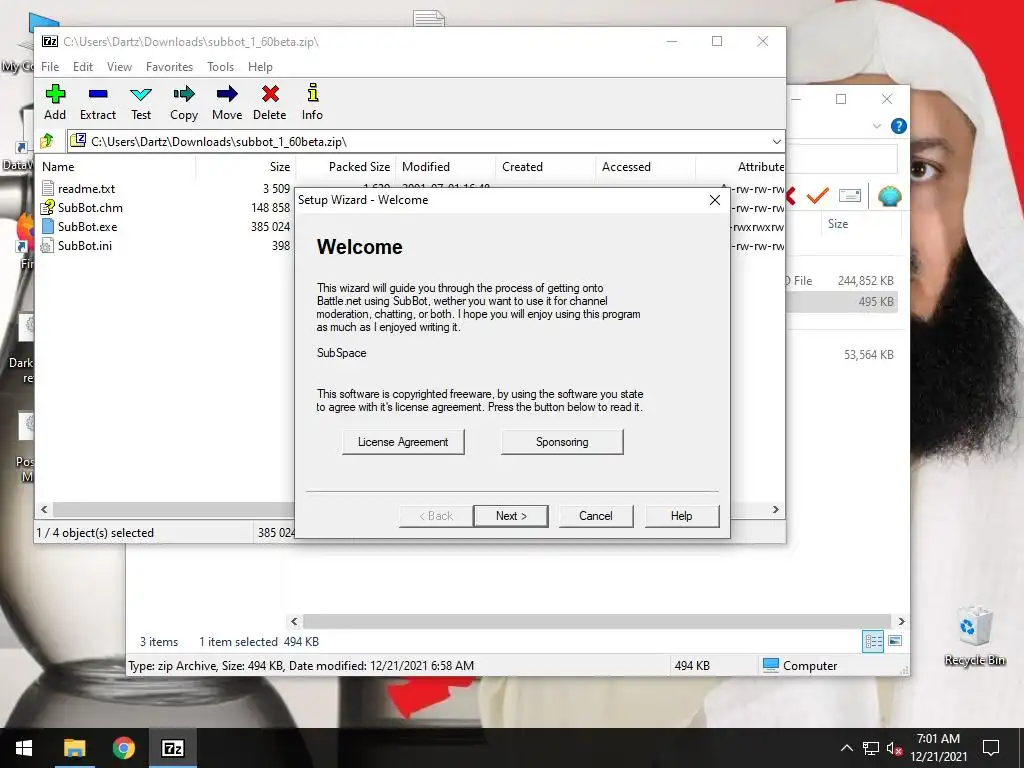Viewport: 1024px width, 768px height.
Task: Switch Explorer to details view
Action: (873, 641)
